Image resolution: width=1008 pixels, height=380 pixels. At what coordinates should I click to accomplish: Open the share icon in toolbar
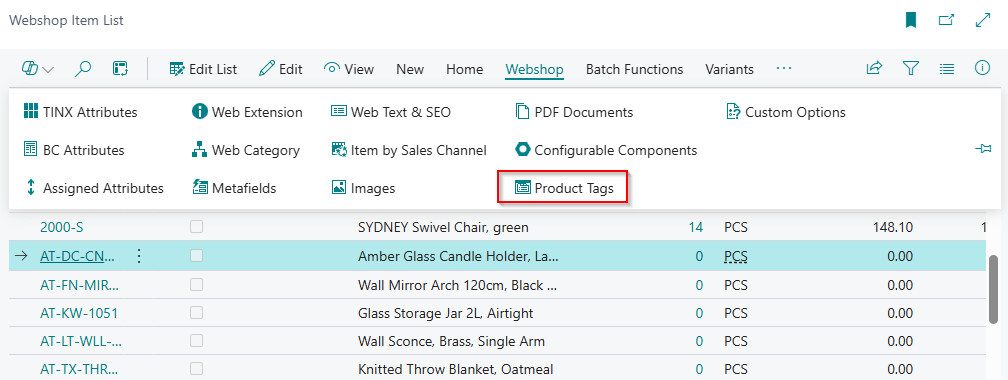pyautogui.click(x=874, y=68)
